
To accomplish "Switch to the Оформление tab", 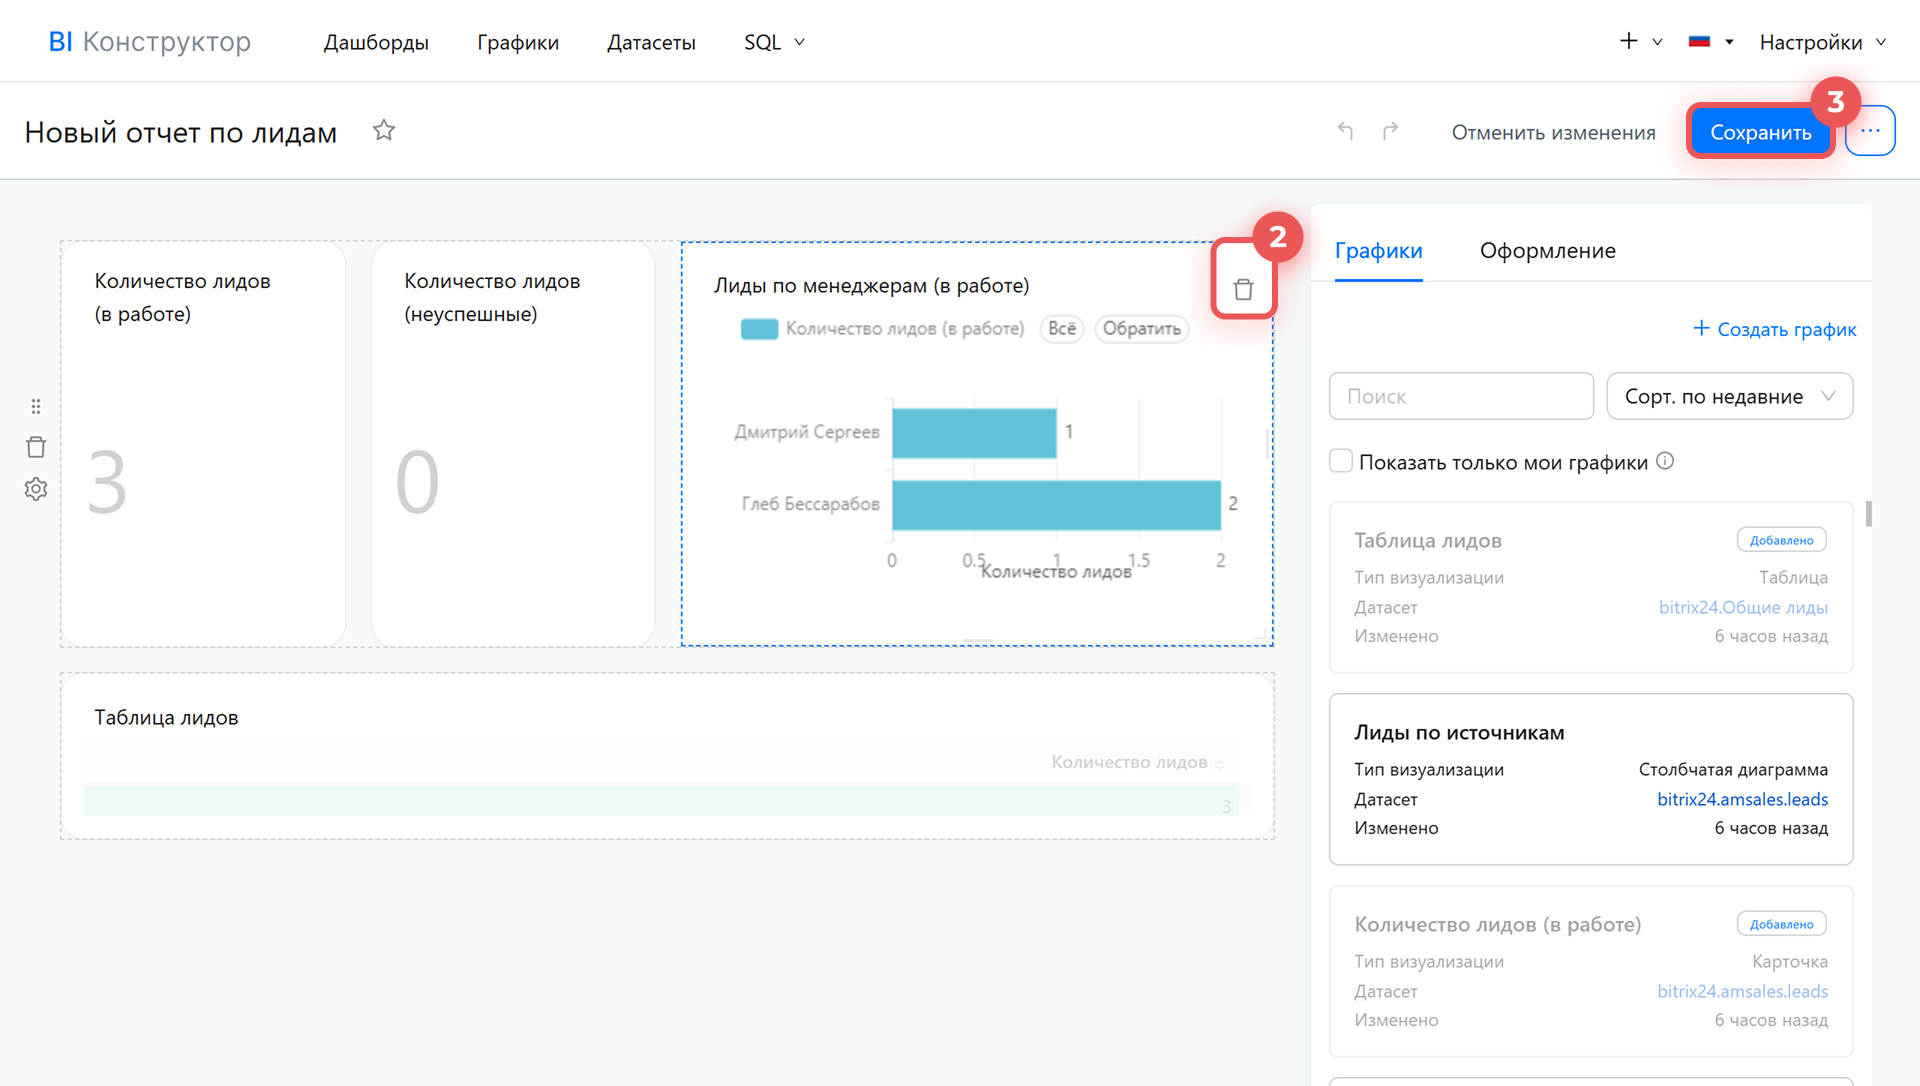I will pos(1547,251).
